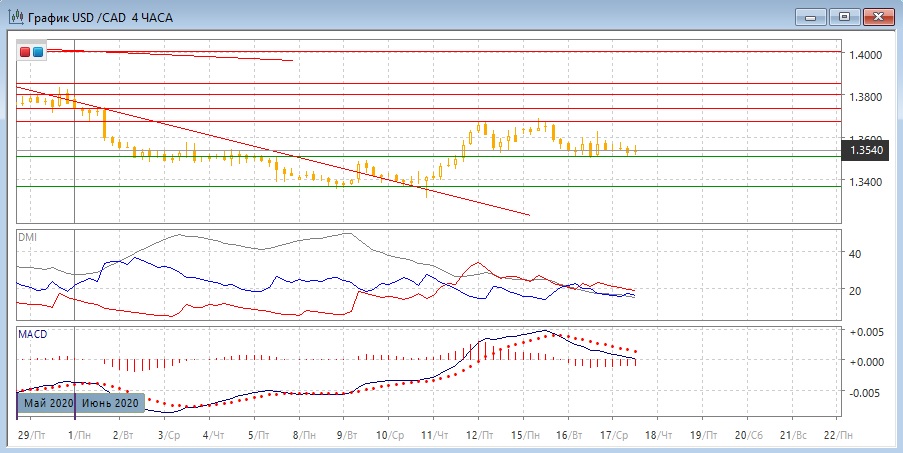Click the 15/Пн date on time axis
The width and height of the screenshot is (903, 453).
(x=523, y=436)
